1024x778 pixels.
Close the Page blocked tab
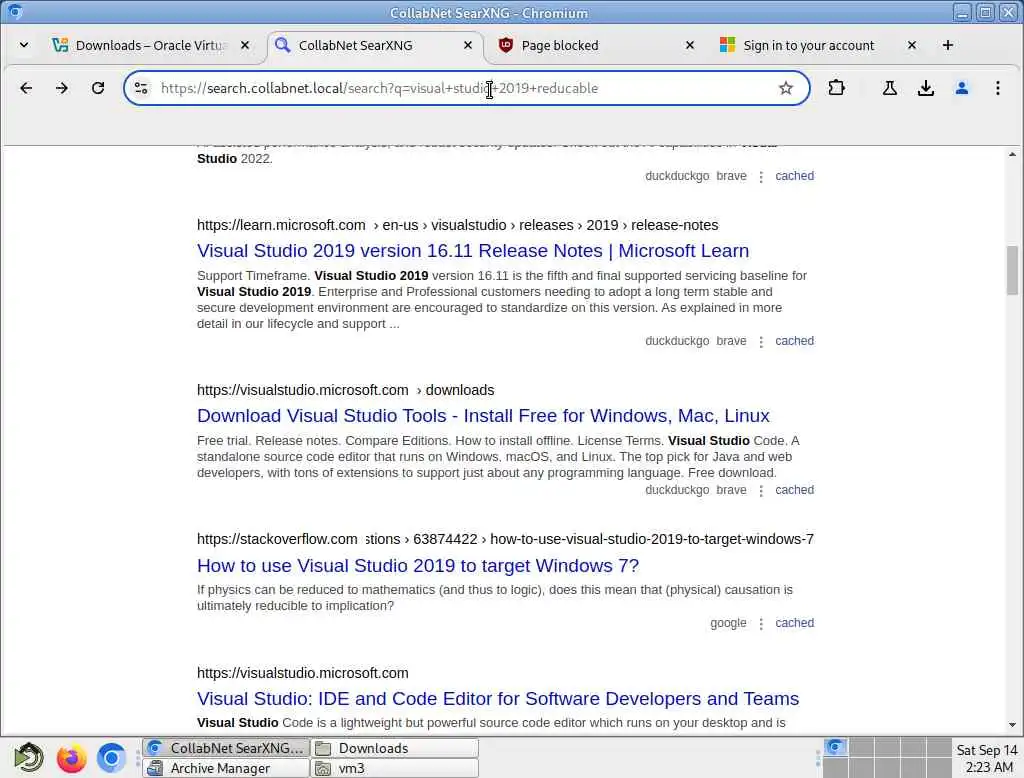[690, 45]
